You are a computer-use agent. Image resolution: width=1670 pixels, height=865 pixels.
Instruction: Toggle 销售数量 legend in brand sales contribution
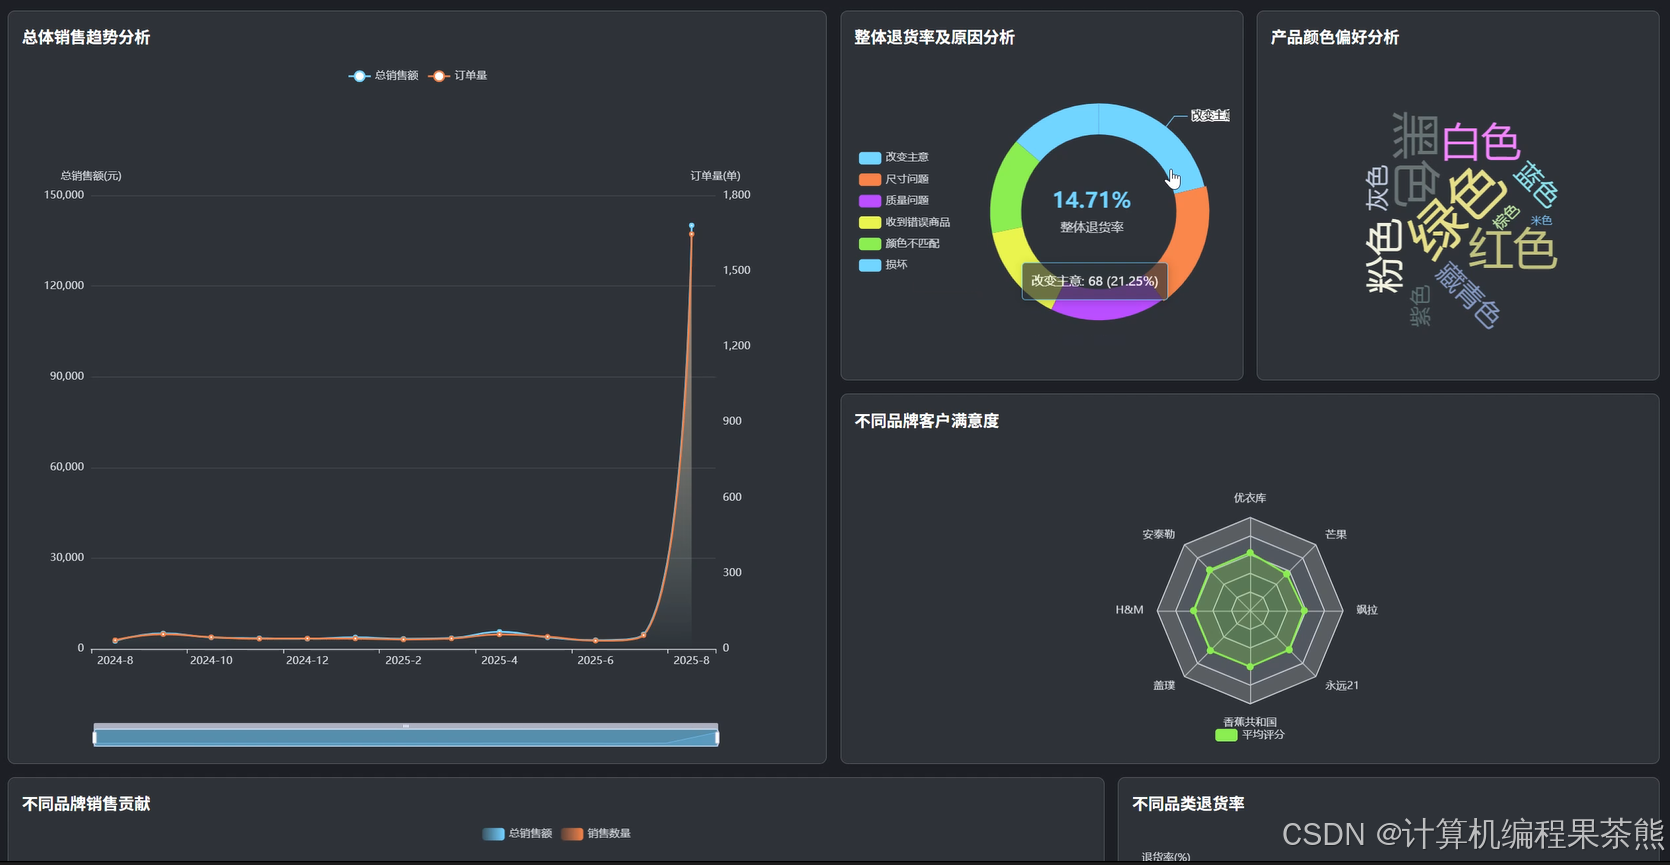596,833
